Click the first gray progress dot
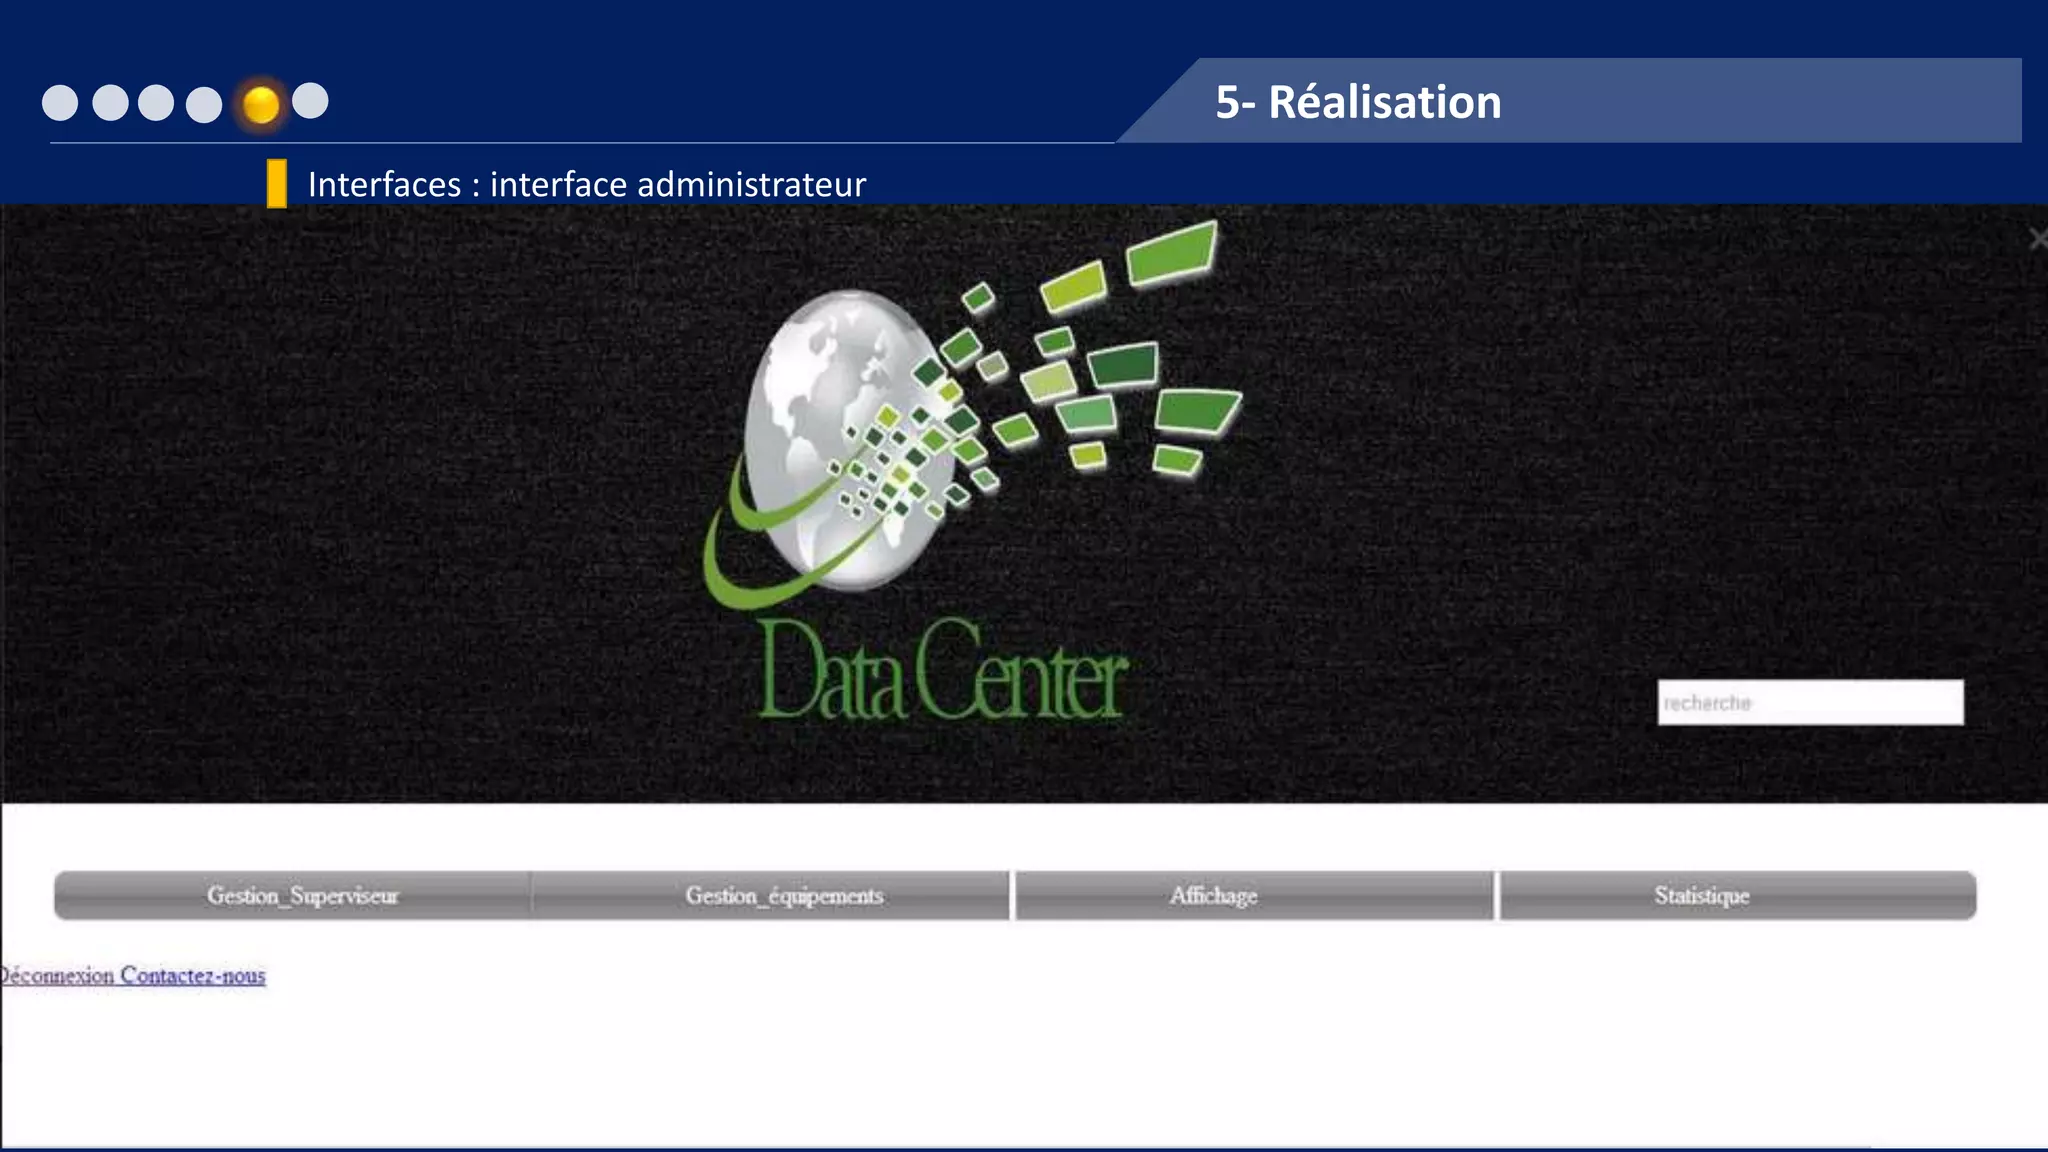Image resolution: width=2048 pixels, height=1152 pixels. pyautogui.click(x=60, y=103)
